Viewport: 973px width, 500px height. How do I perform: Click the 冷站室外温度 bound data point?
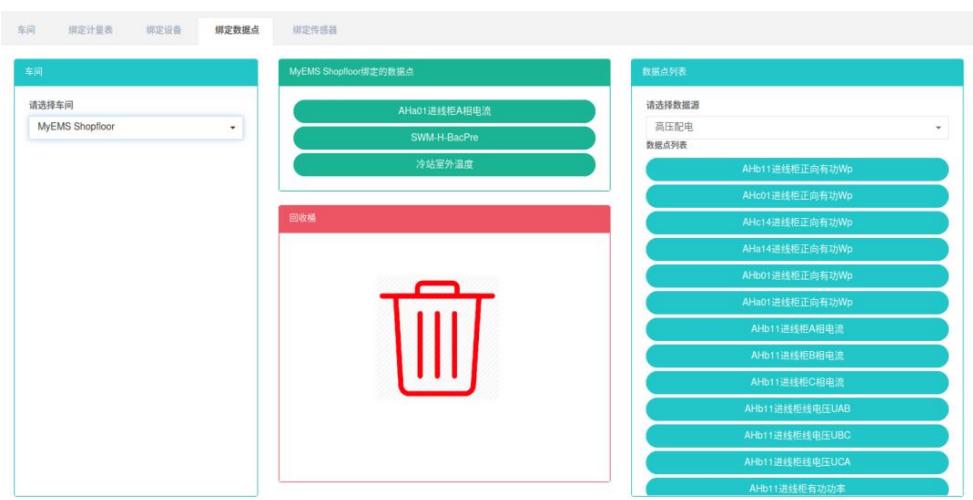pos(444,165)
